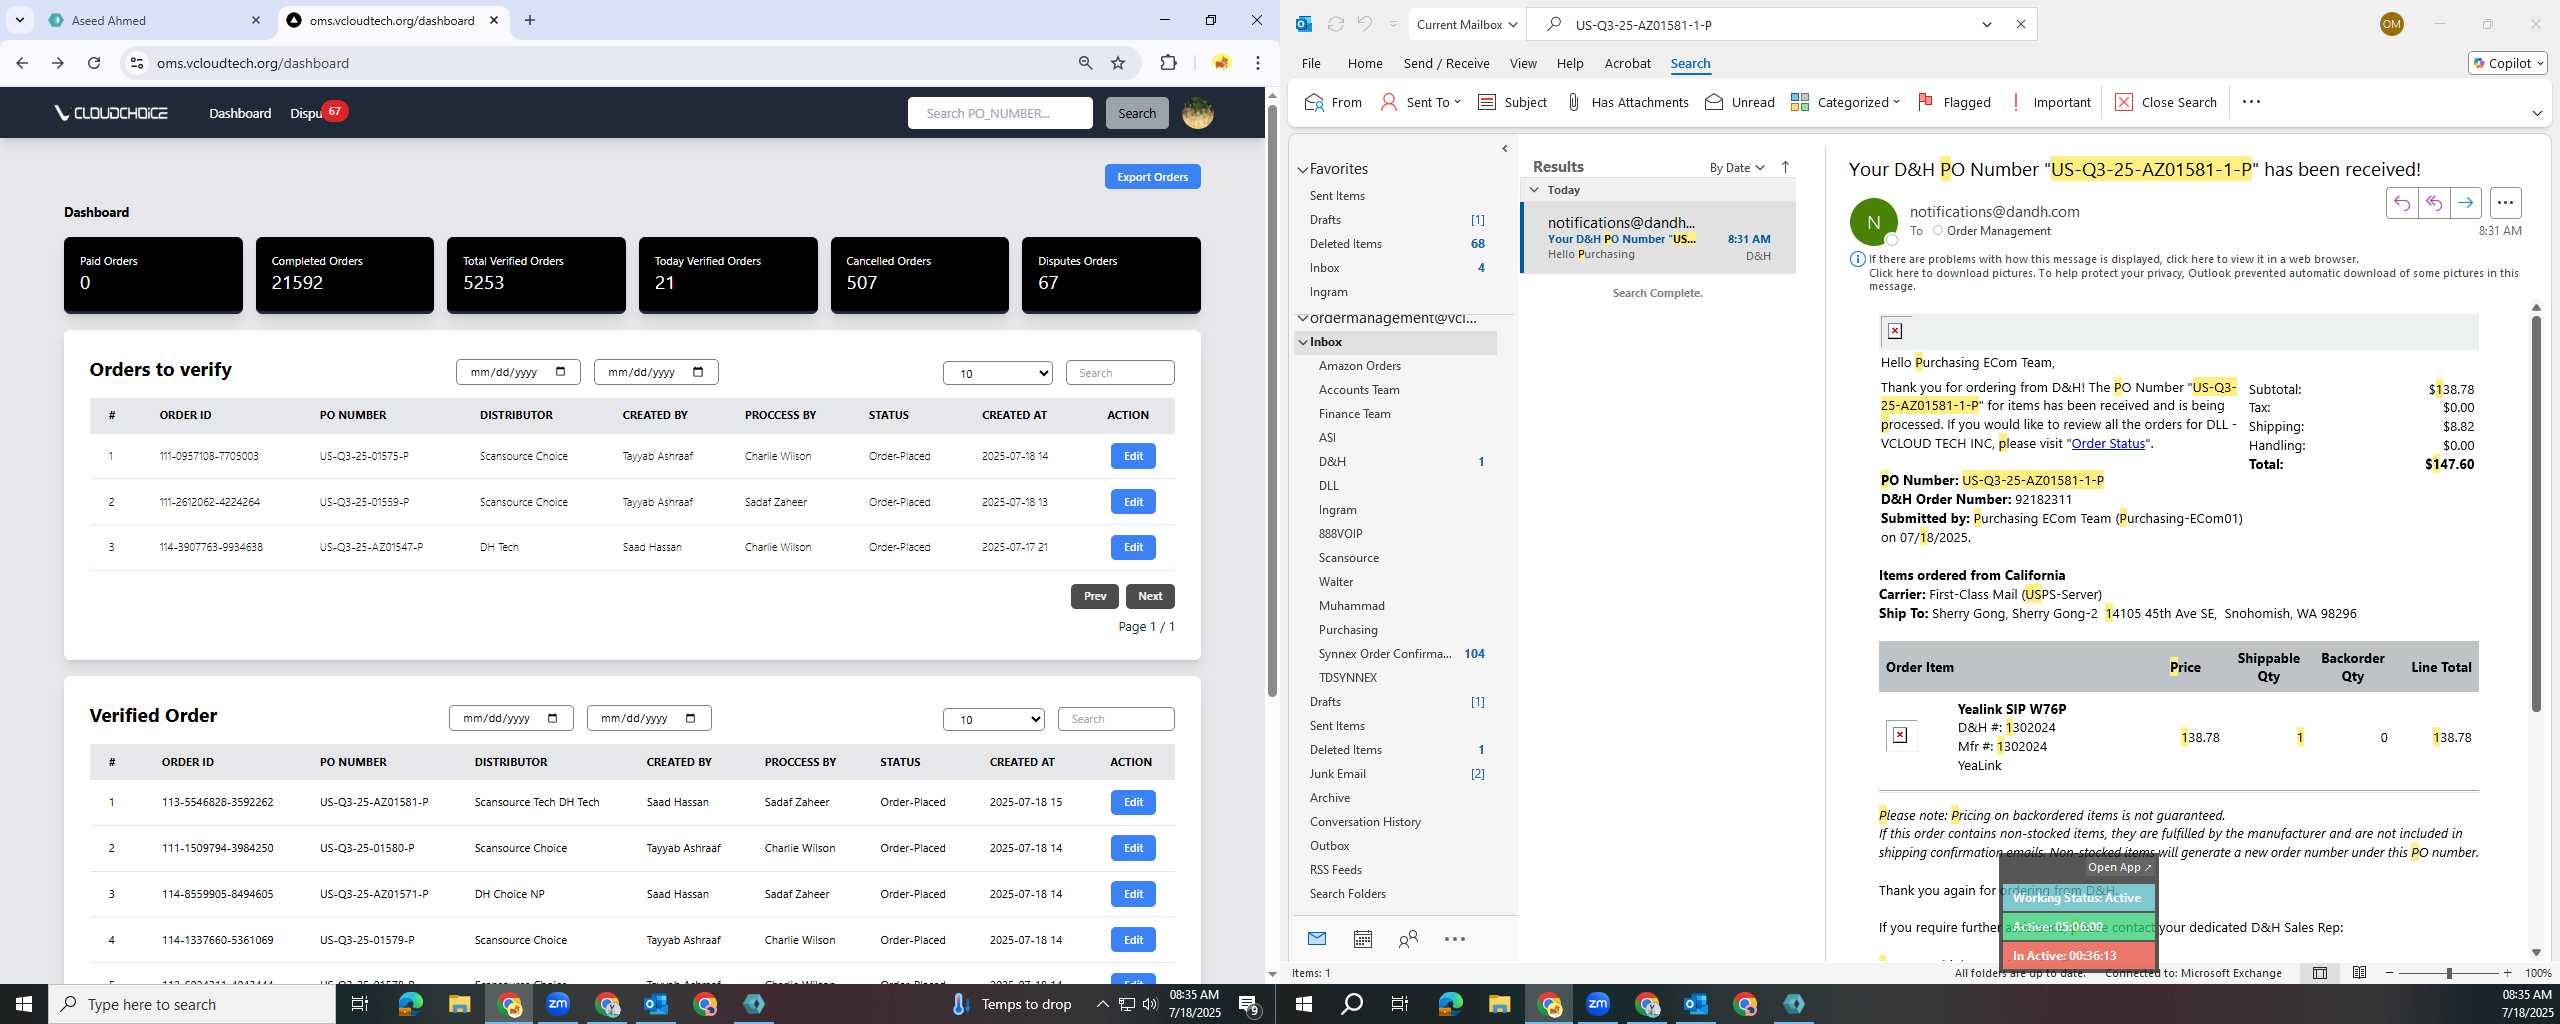Toggle Unread filter in Outlook search

[x=1740, y=102]
